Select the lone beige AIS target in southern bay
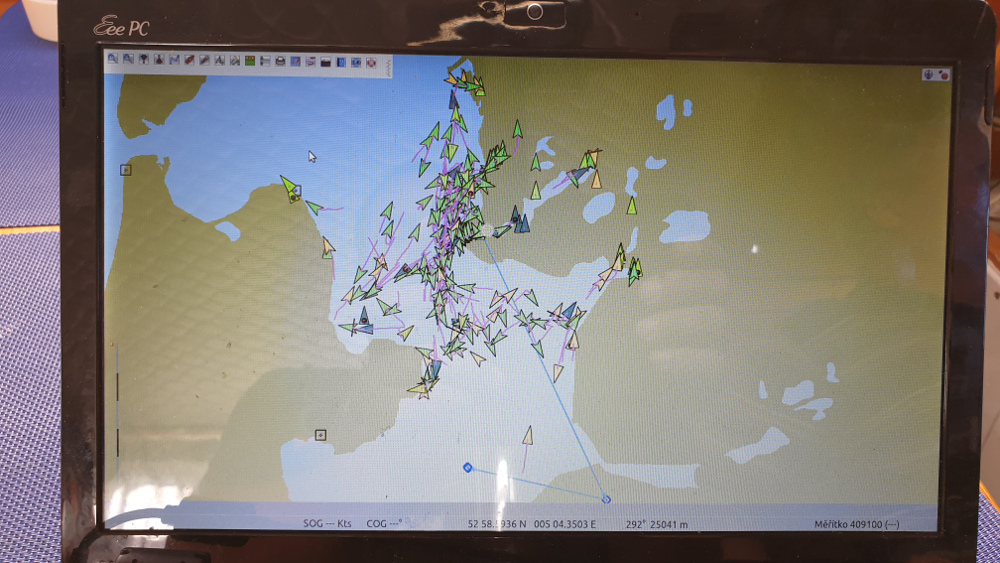The image size is (1000, 563). click(x=527, y=436)
